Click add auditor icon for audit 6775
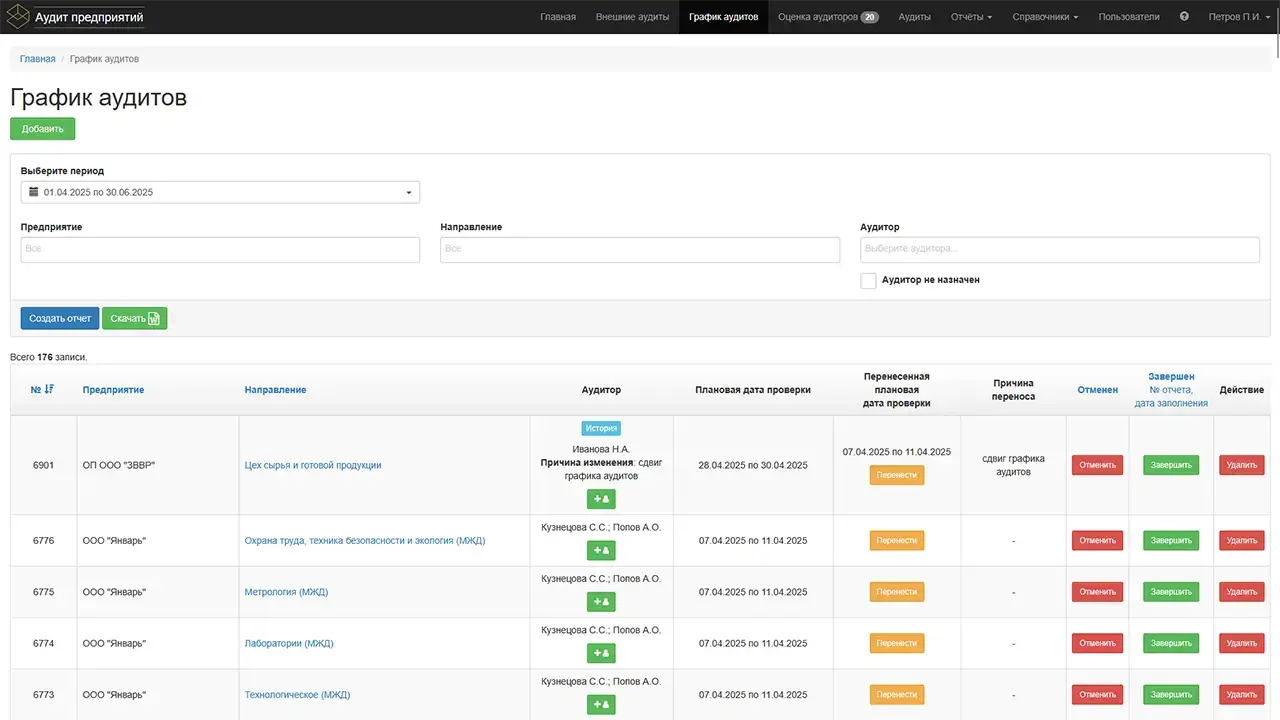 pos(601,602)
